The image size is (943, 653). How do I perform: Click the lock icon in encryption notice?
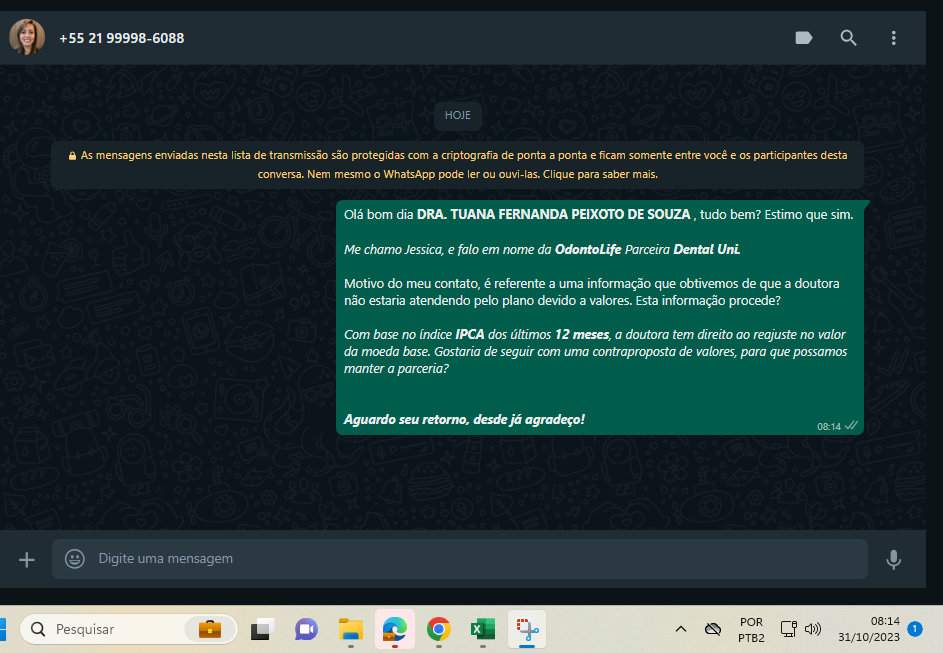(x=72, y=156)
